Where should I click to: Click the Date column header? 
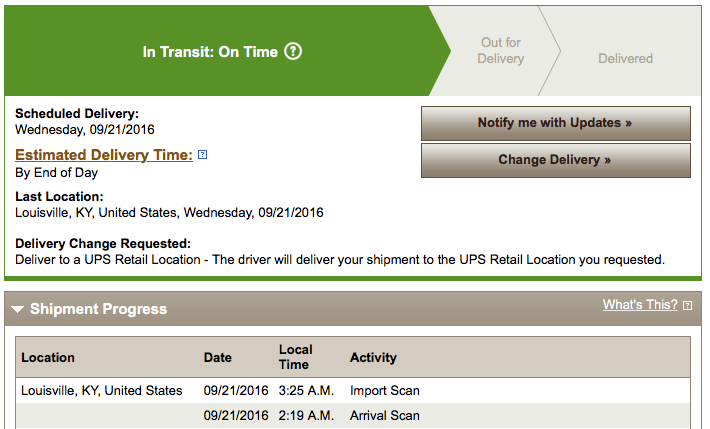coord(217,357)
